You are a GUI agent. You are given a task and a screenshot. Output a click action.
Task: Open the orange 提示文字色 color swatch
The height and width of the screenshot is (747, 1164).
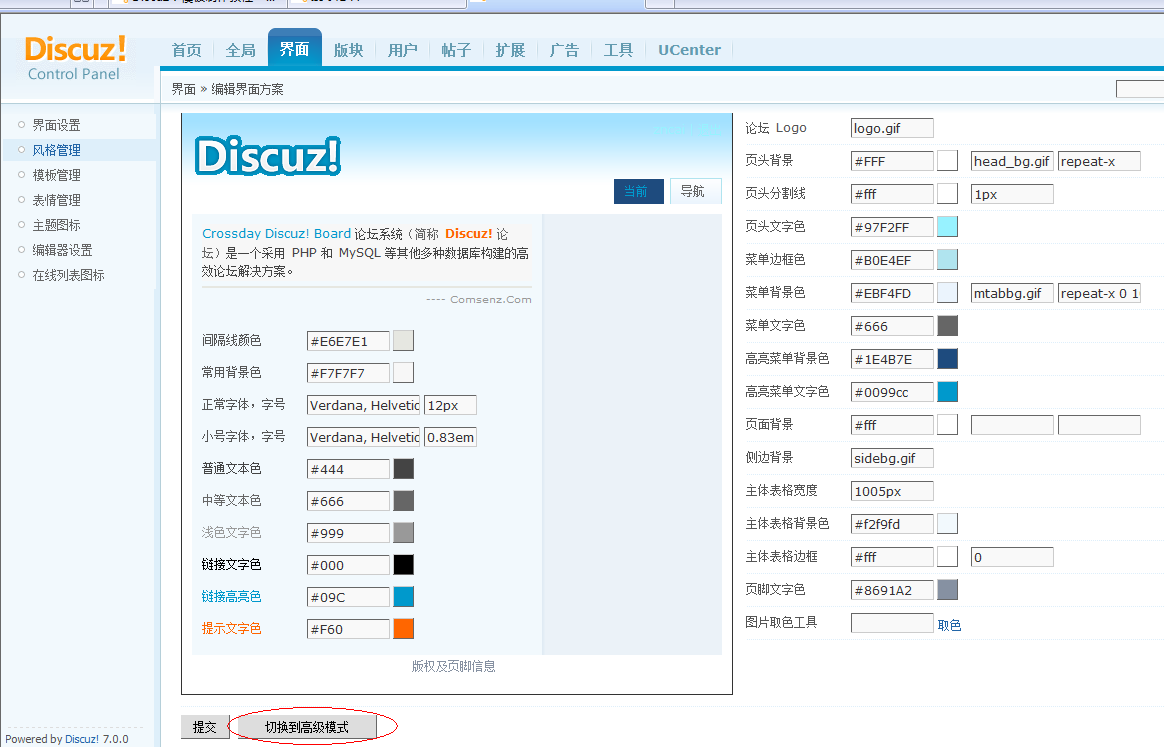403,628
